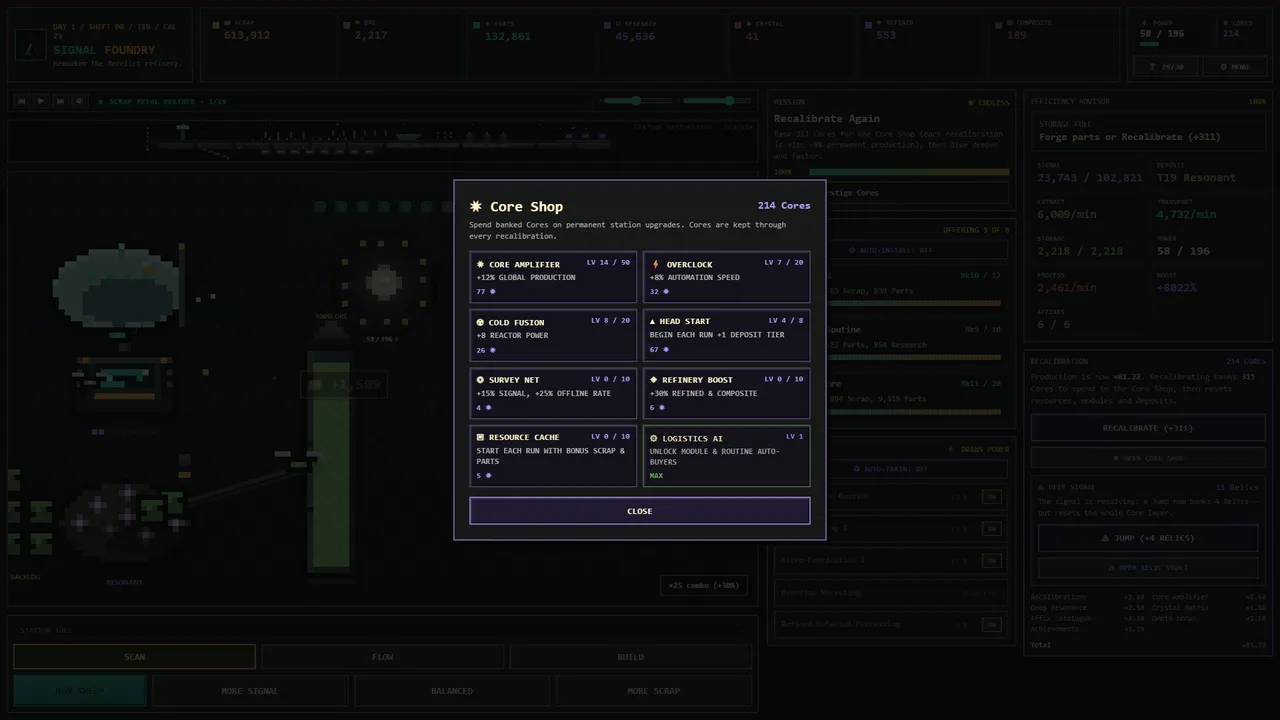The image size is (1280, 720).
Task: Click the Recalibrate (+311) button
Action: [1148, 428]
